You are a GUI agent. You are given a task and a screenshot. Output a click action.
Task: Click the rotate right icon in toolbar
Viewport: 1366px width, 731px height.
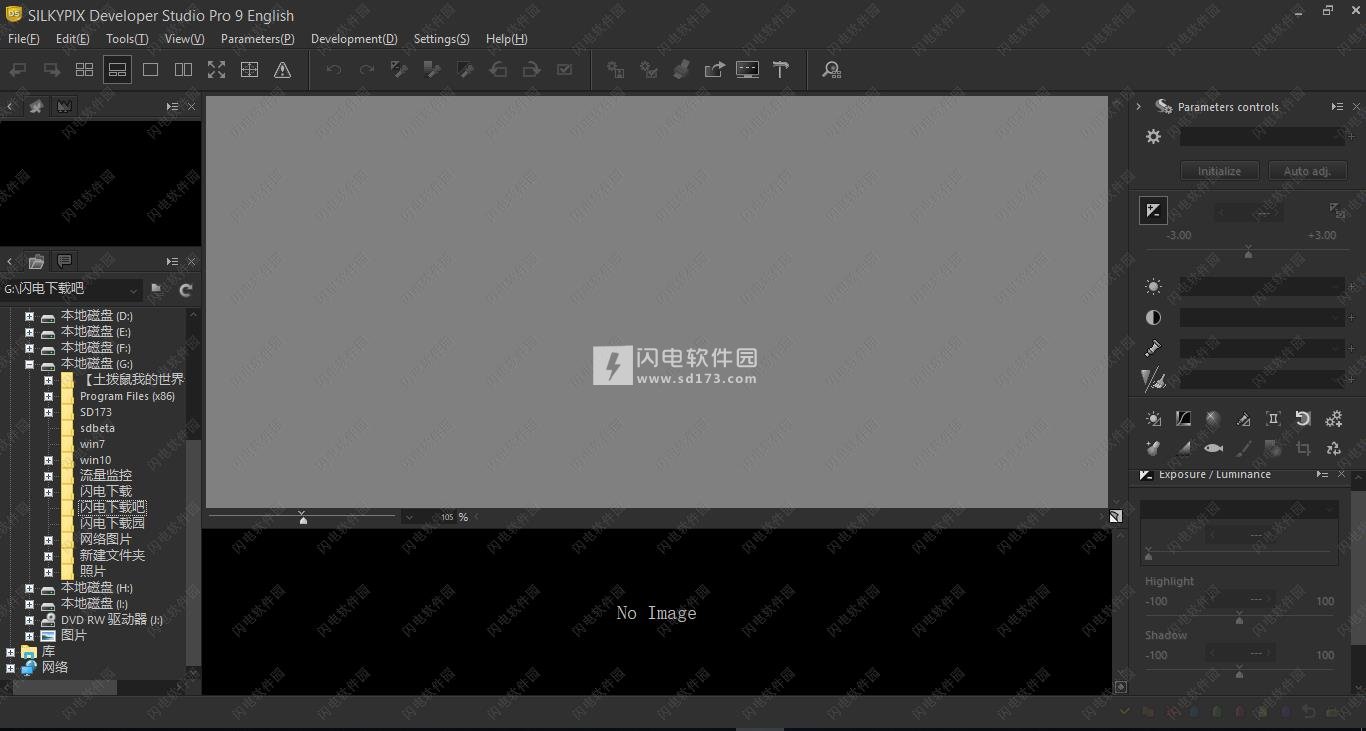(x=531, y=70)
